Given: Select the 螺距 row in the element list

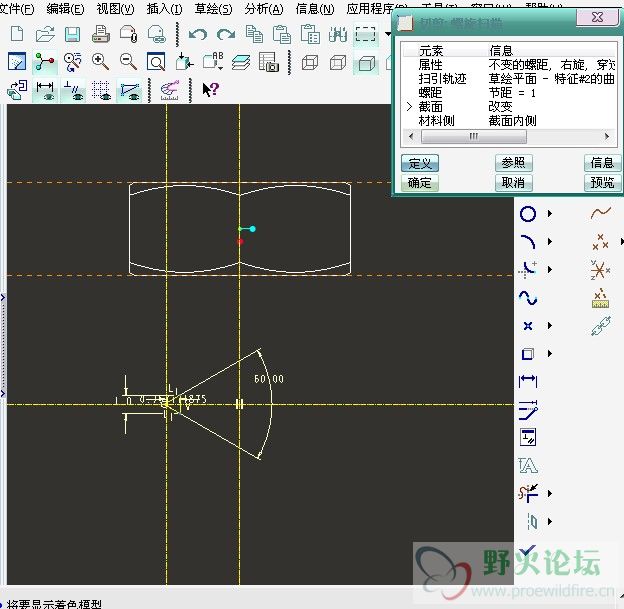Looking at the screenshot, I should [509, 93].
